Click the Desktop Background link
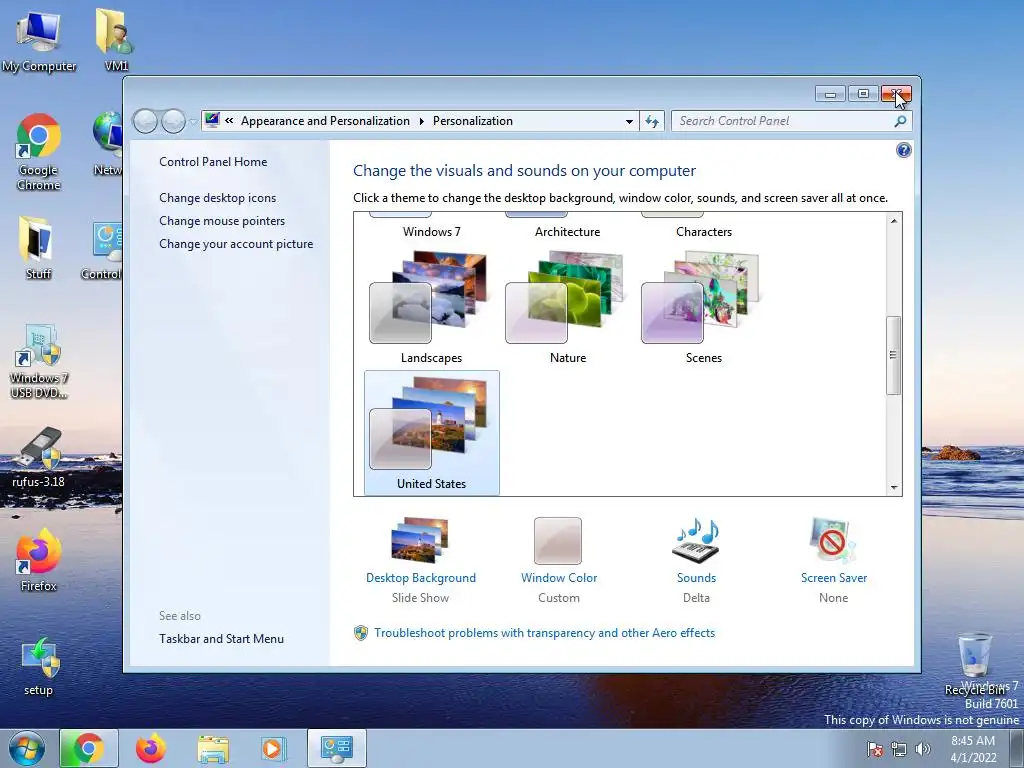 (x=421, y=578)
